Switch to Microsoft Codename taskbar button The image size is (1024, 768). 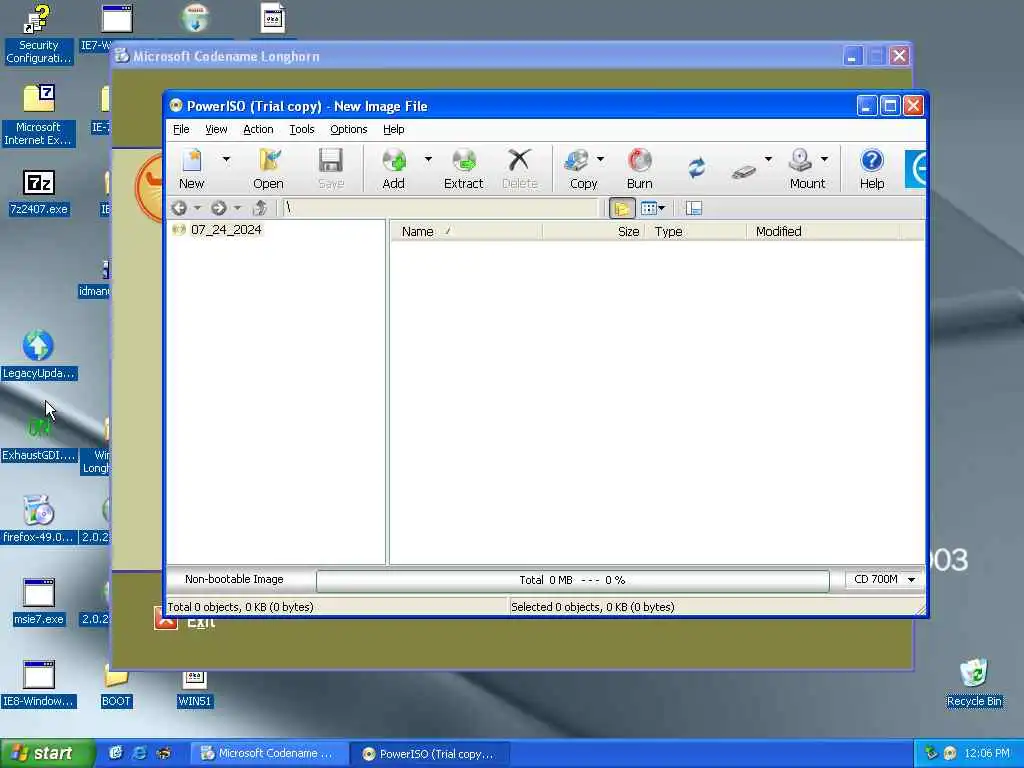point(269,754)
